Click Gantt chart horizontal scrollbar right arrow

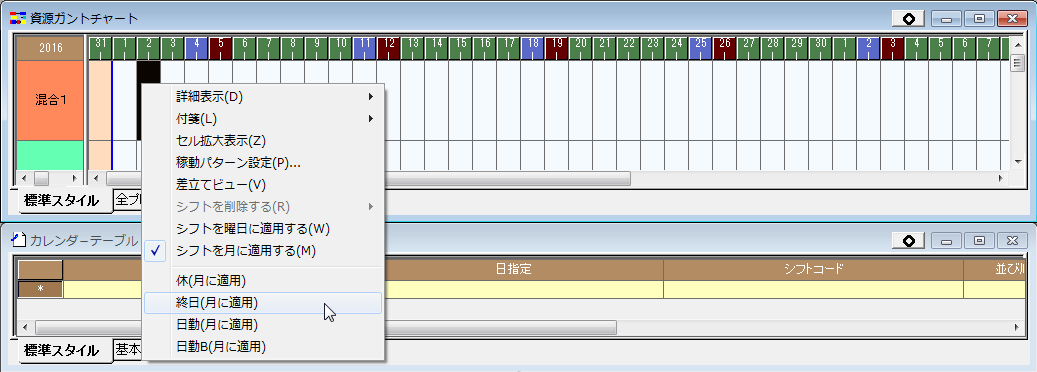point(1001,179)
